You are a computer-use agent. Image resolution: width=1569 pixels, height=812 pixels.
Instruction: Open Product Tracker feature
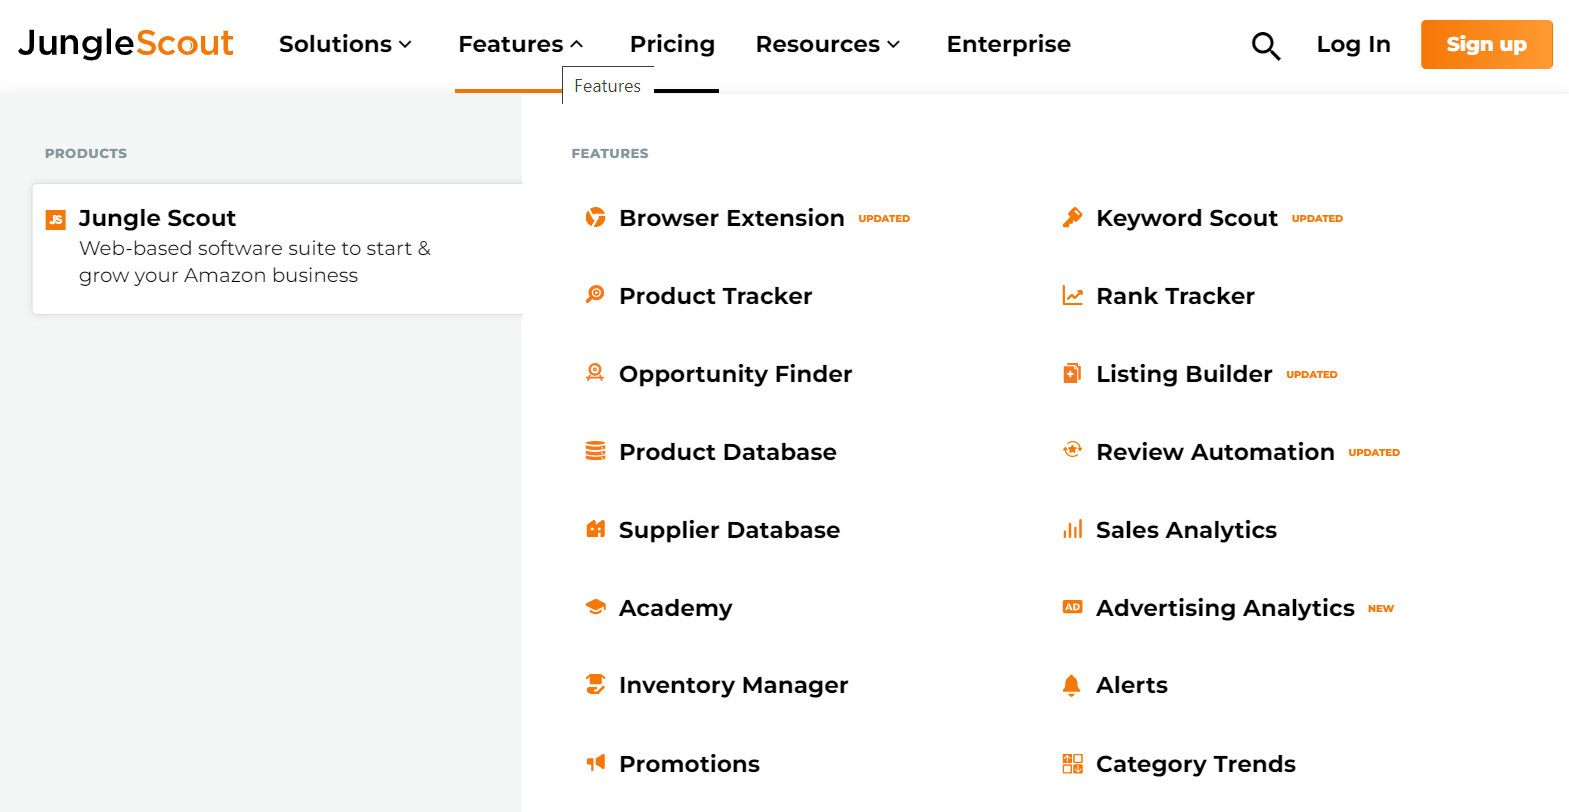[715, 296]
